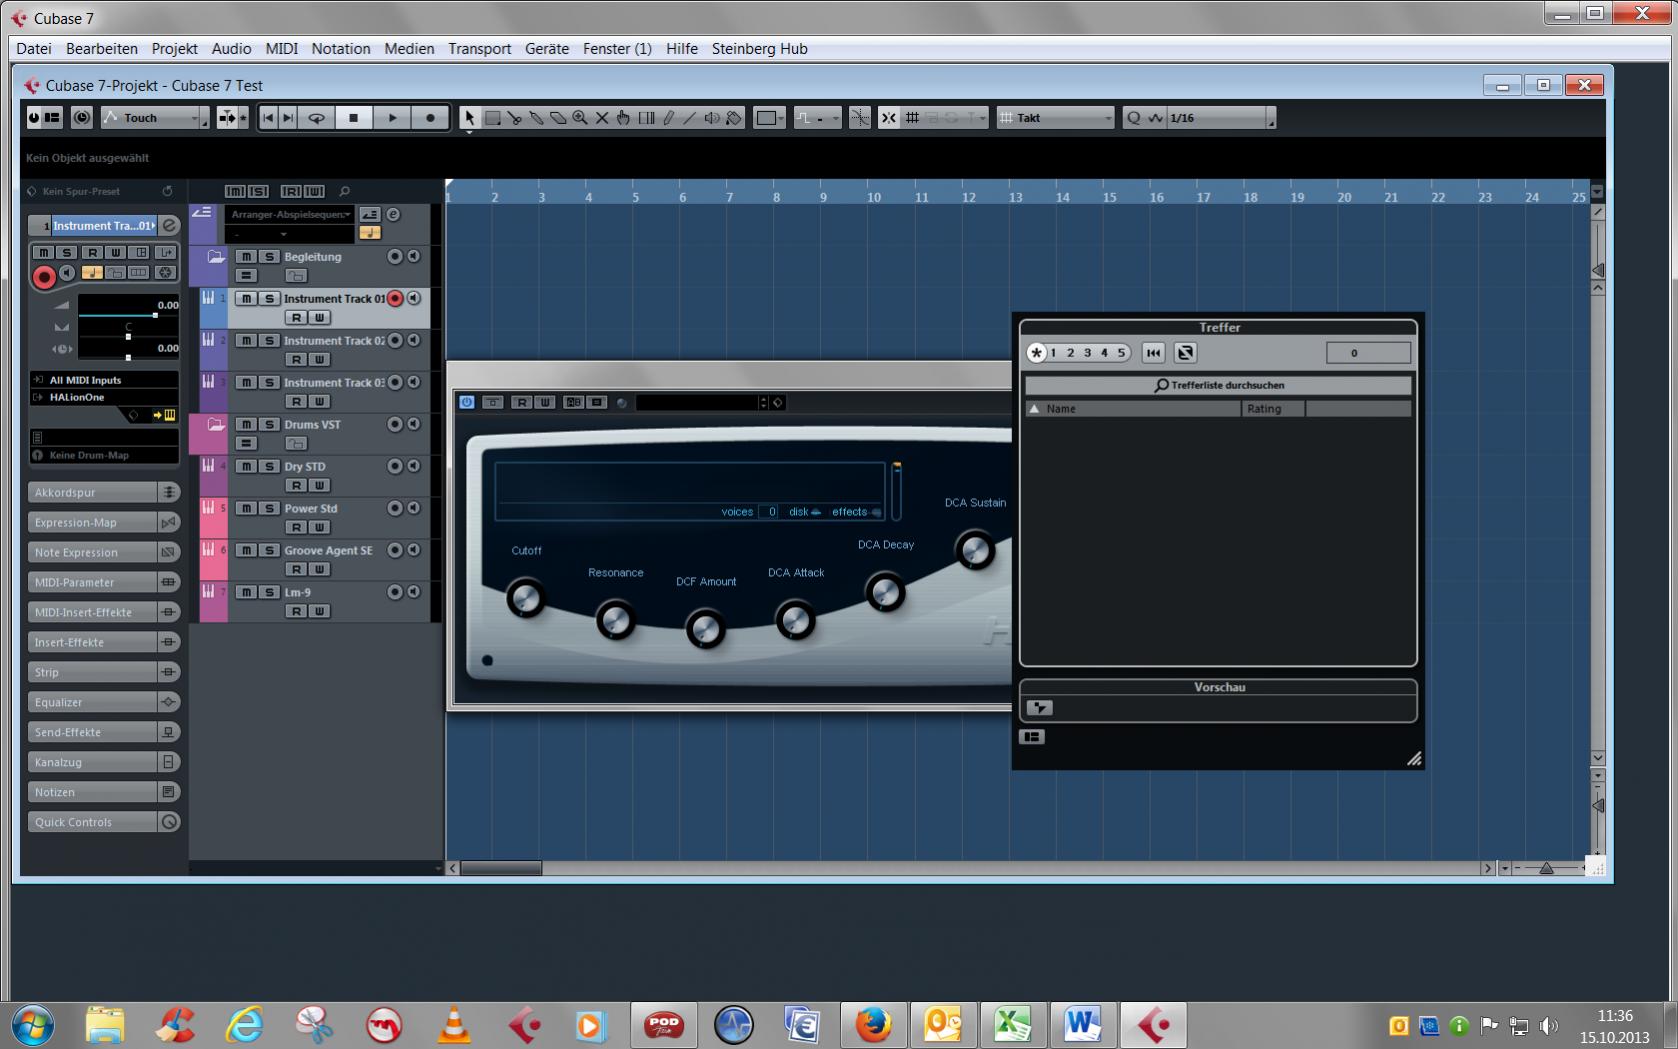Open the Datei menu
Viewport: 1678px width, 1049px height.
pos(34,49)
